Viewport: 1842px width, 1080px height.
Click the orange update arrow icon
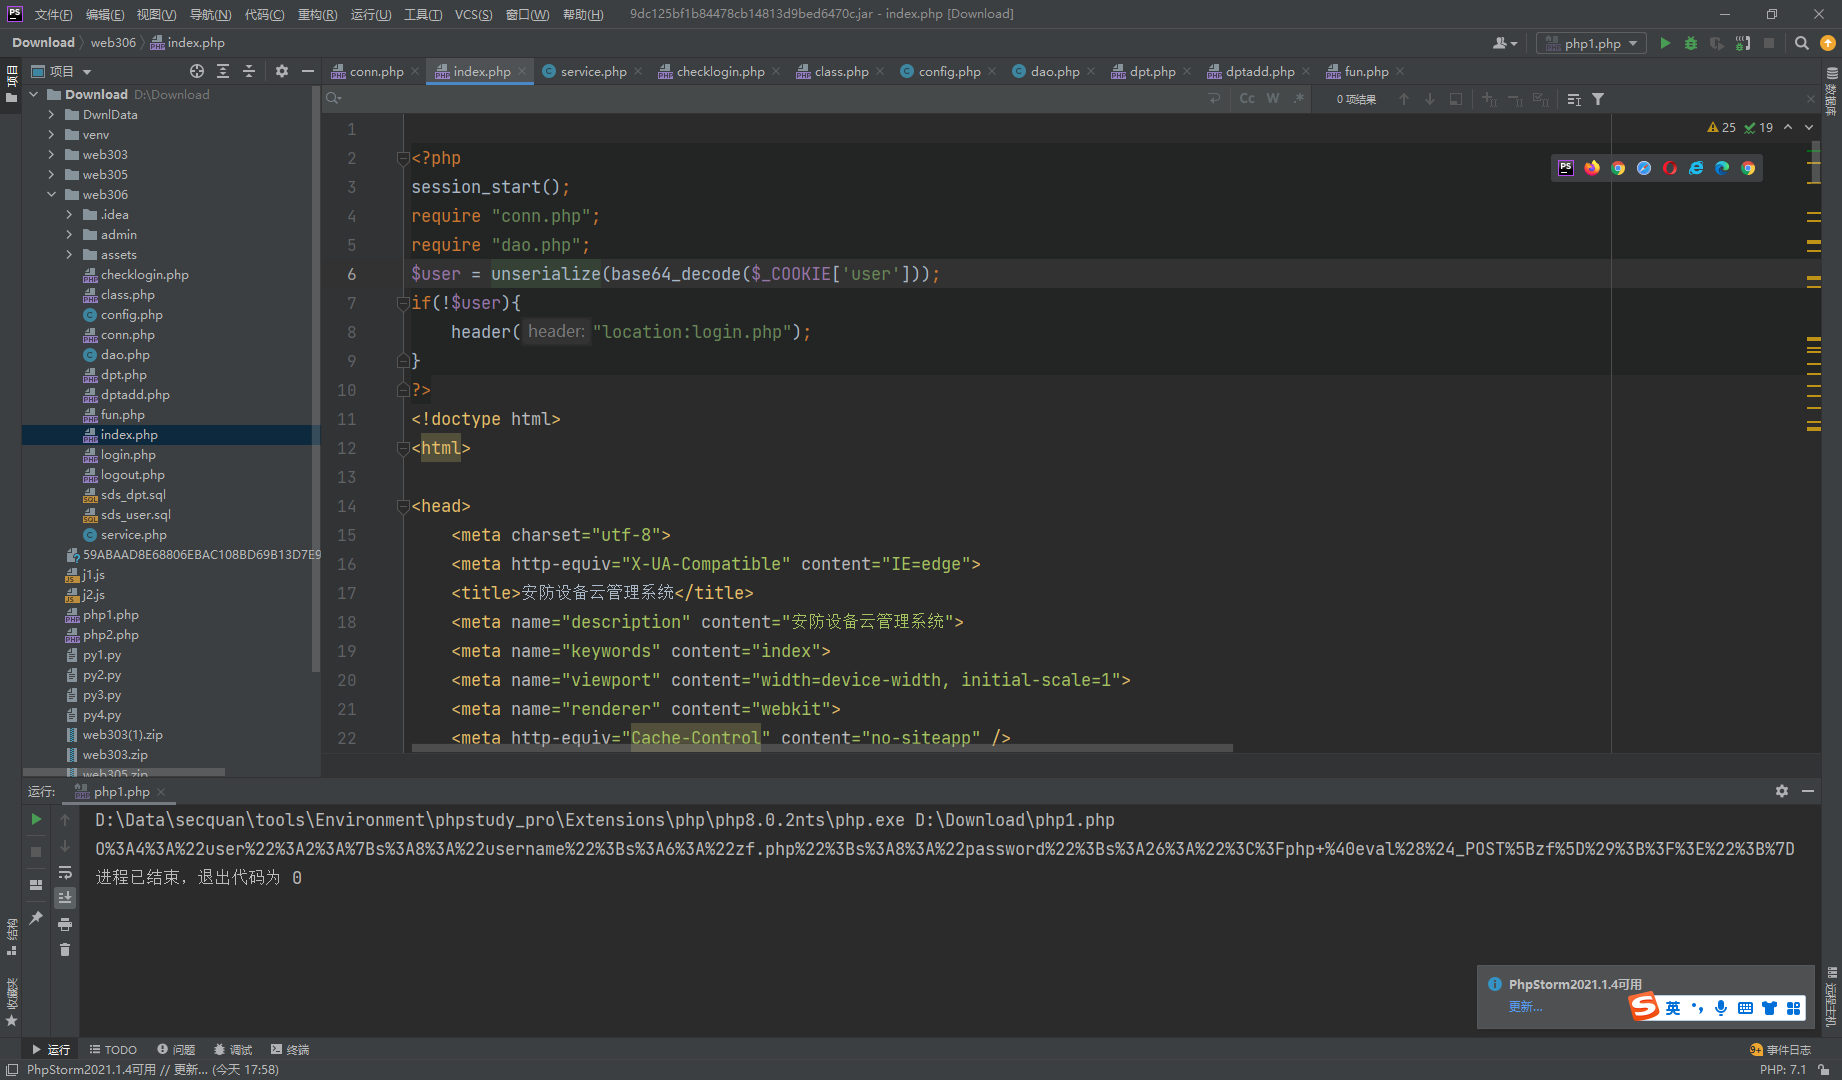1828,43
